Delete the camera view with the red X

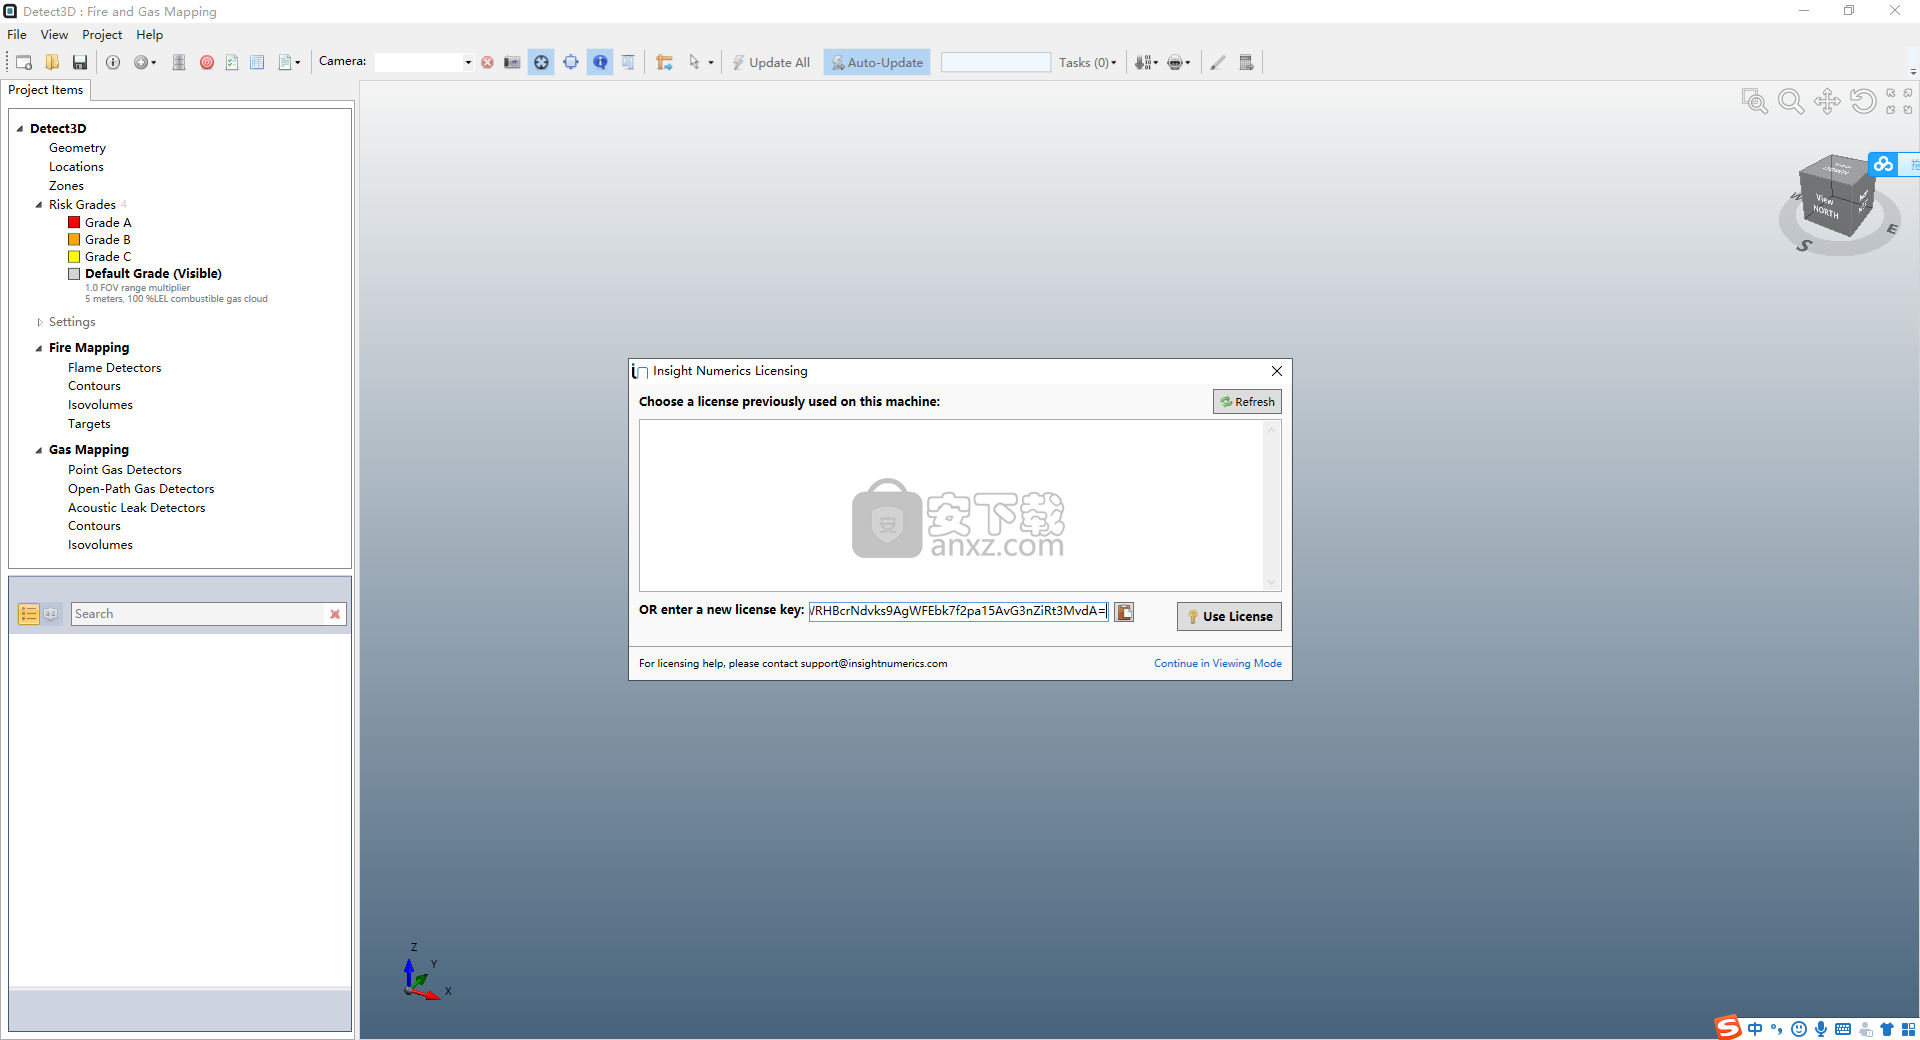point(487,62)
